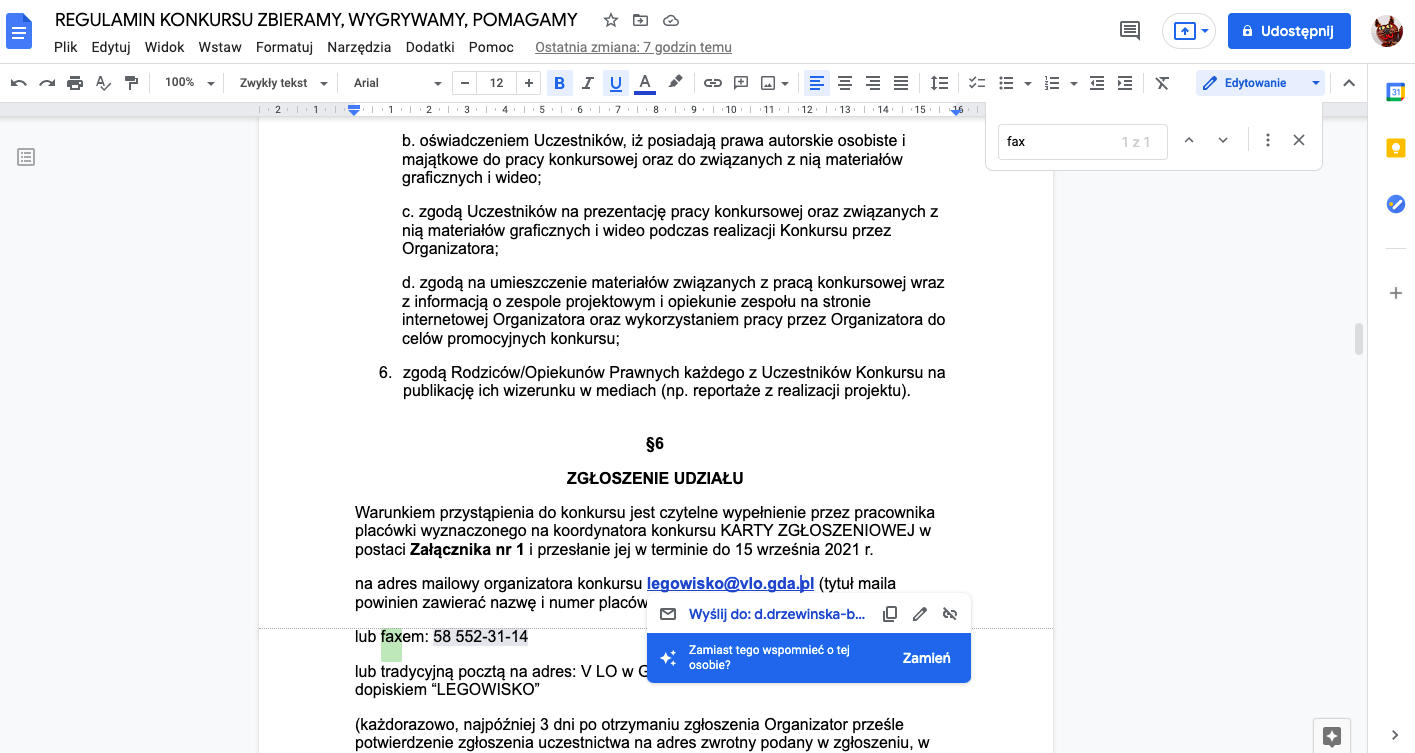Toggle bold formatting
1415x753 pixels.
[x=559, y=83]
